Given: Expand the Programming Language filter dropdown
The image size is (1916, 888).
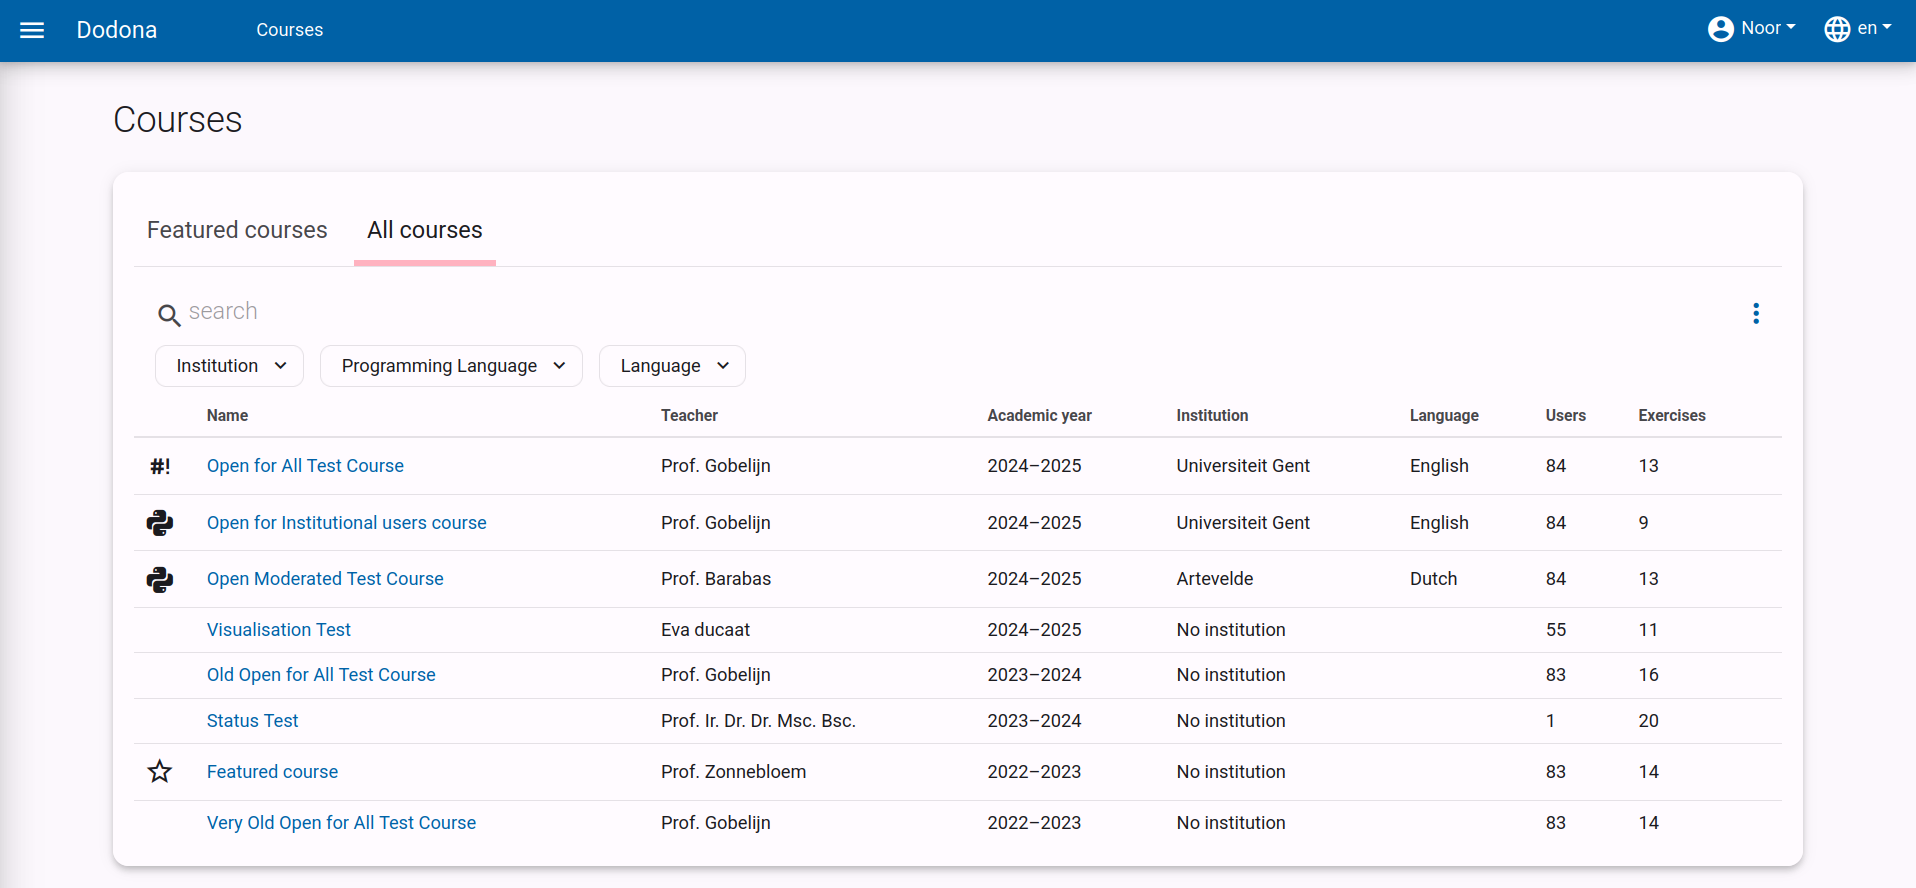Looking at the screenshot, I should pyautogui.click(x=451, y=366).
